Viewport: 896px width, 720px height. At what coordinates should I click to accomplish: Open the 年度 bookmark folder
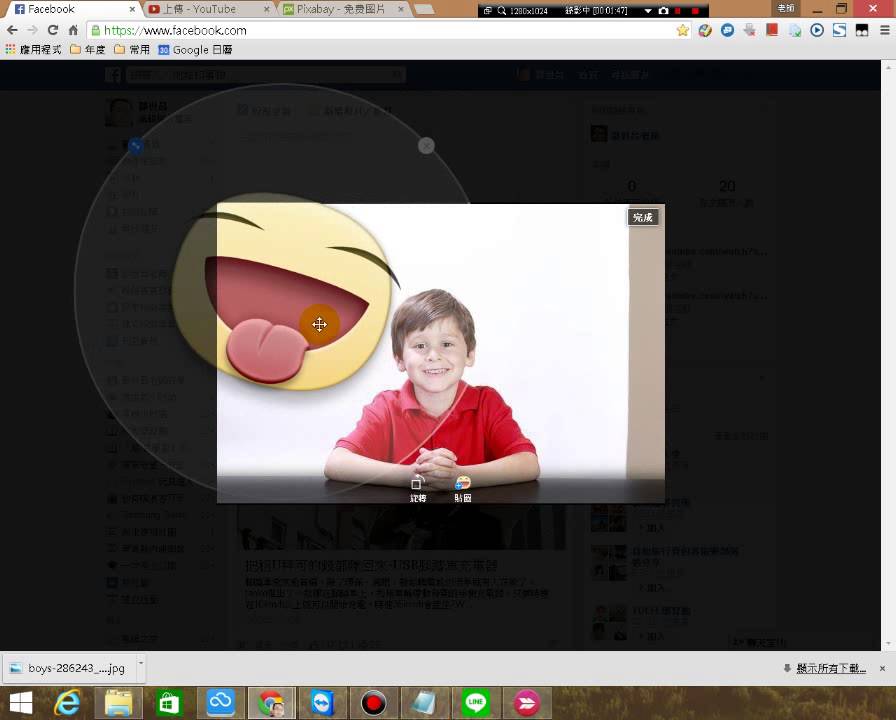[x=87, y=50]
